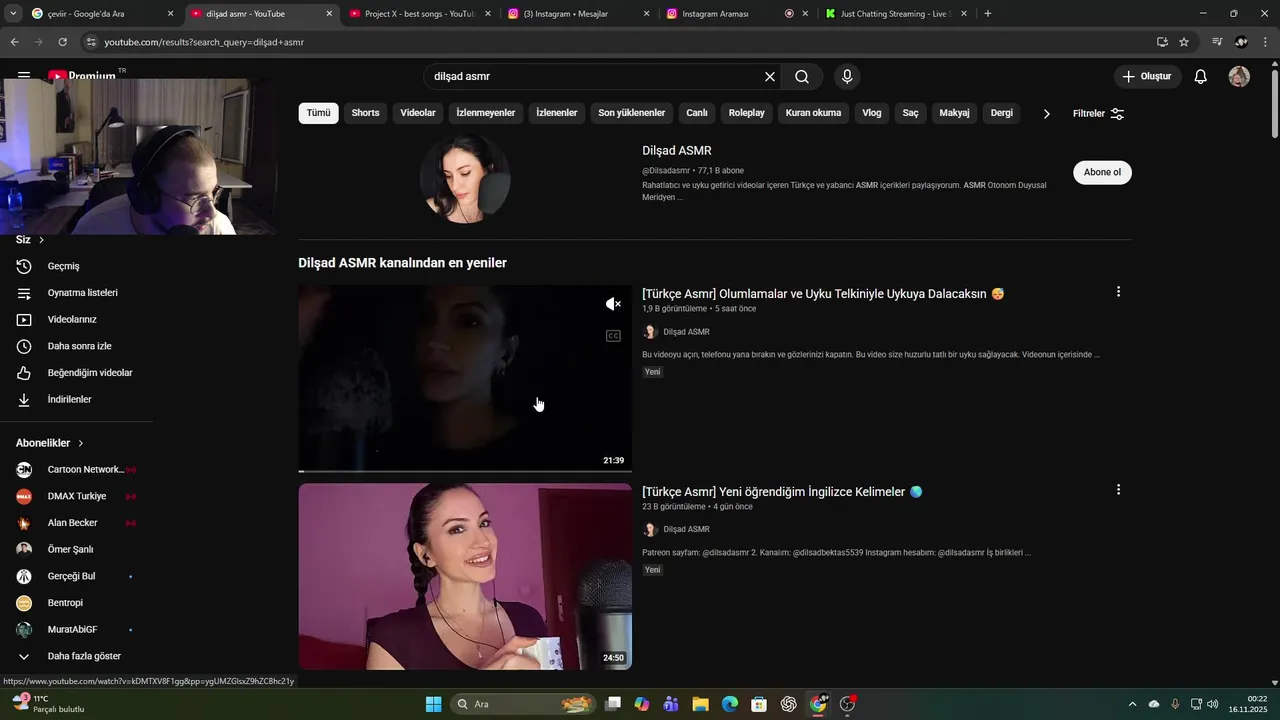
Task: Open the Filtreler filter options
Action: point(1098,114)
